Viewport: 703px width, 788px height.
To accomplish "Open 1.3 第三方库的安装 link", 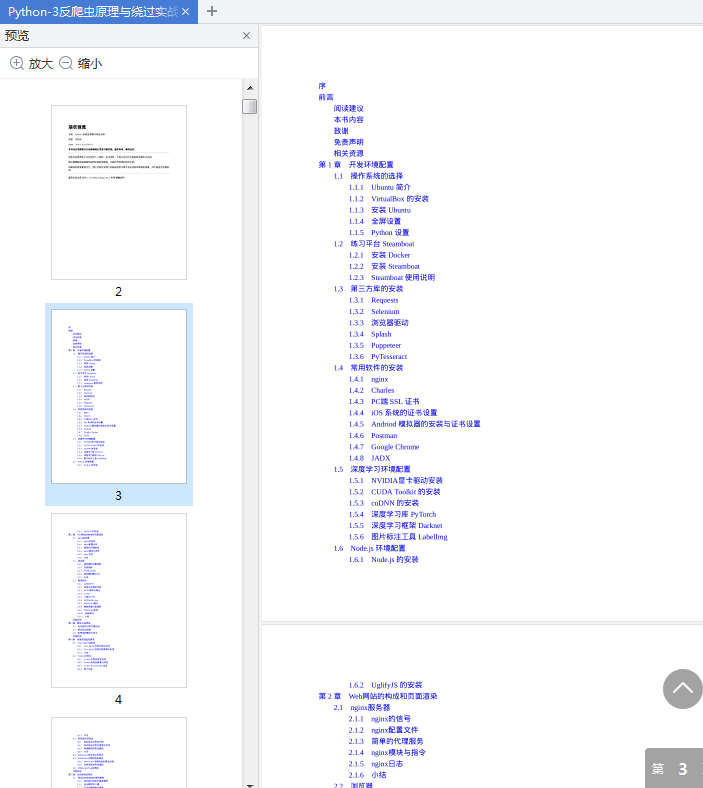I will pyautogui.click(x=368, y=289).
